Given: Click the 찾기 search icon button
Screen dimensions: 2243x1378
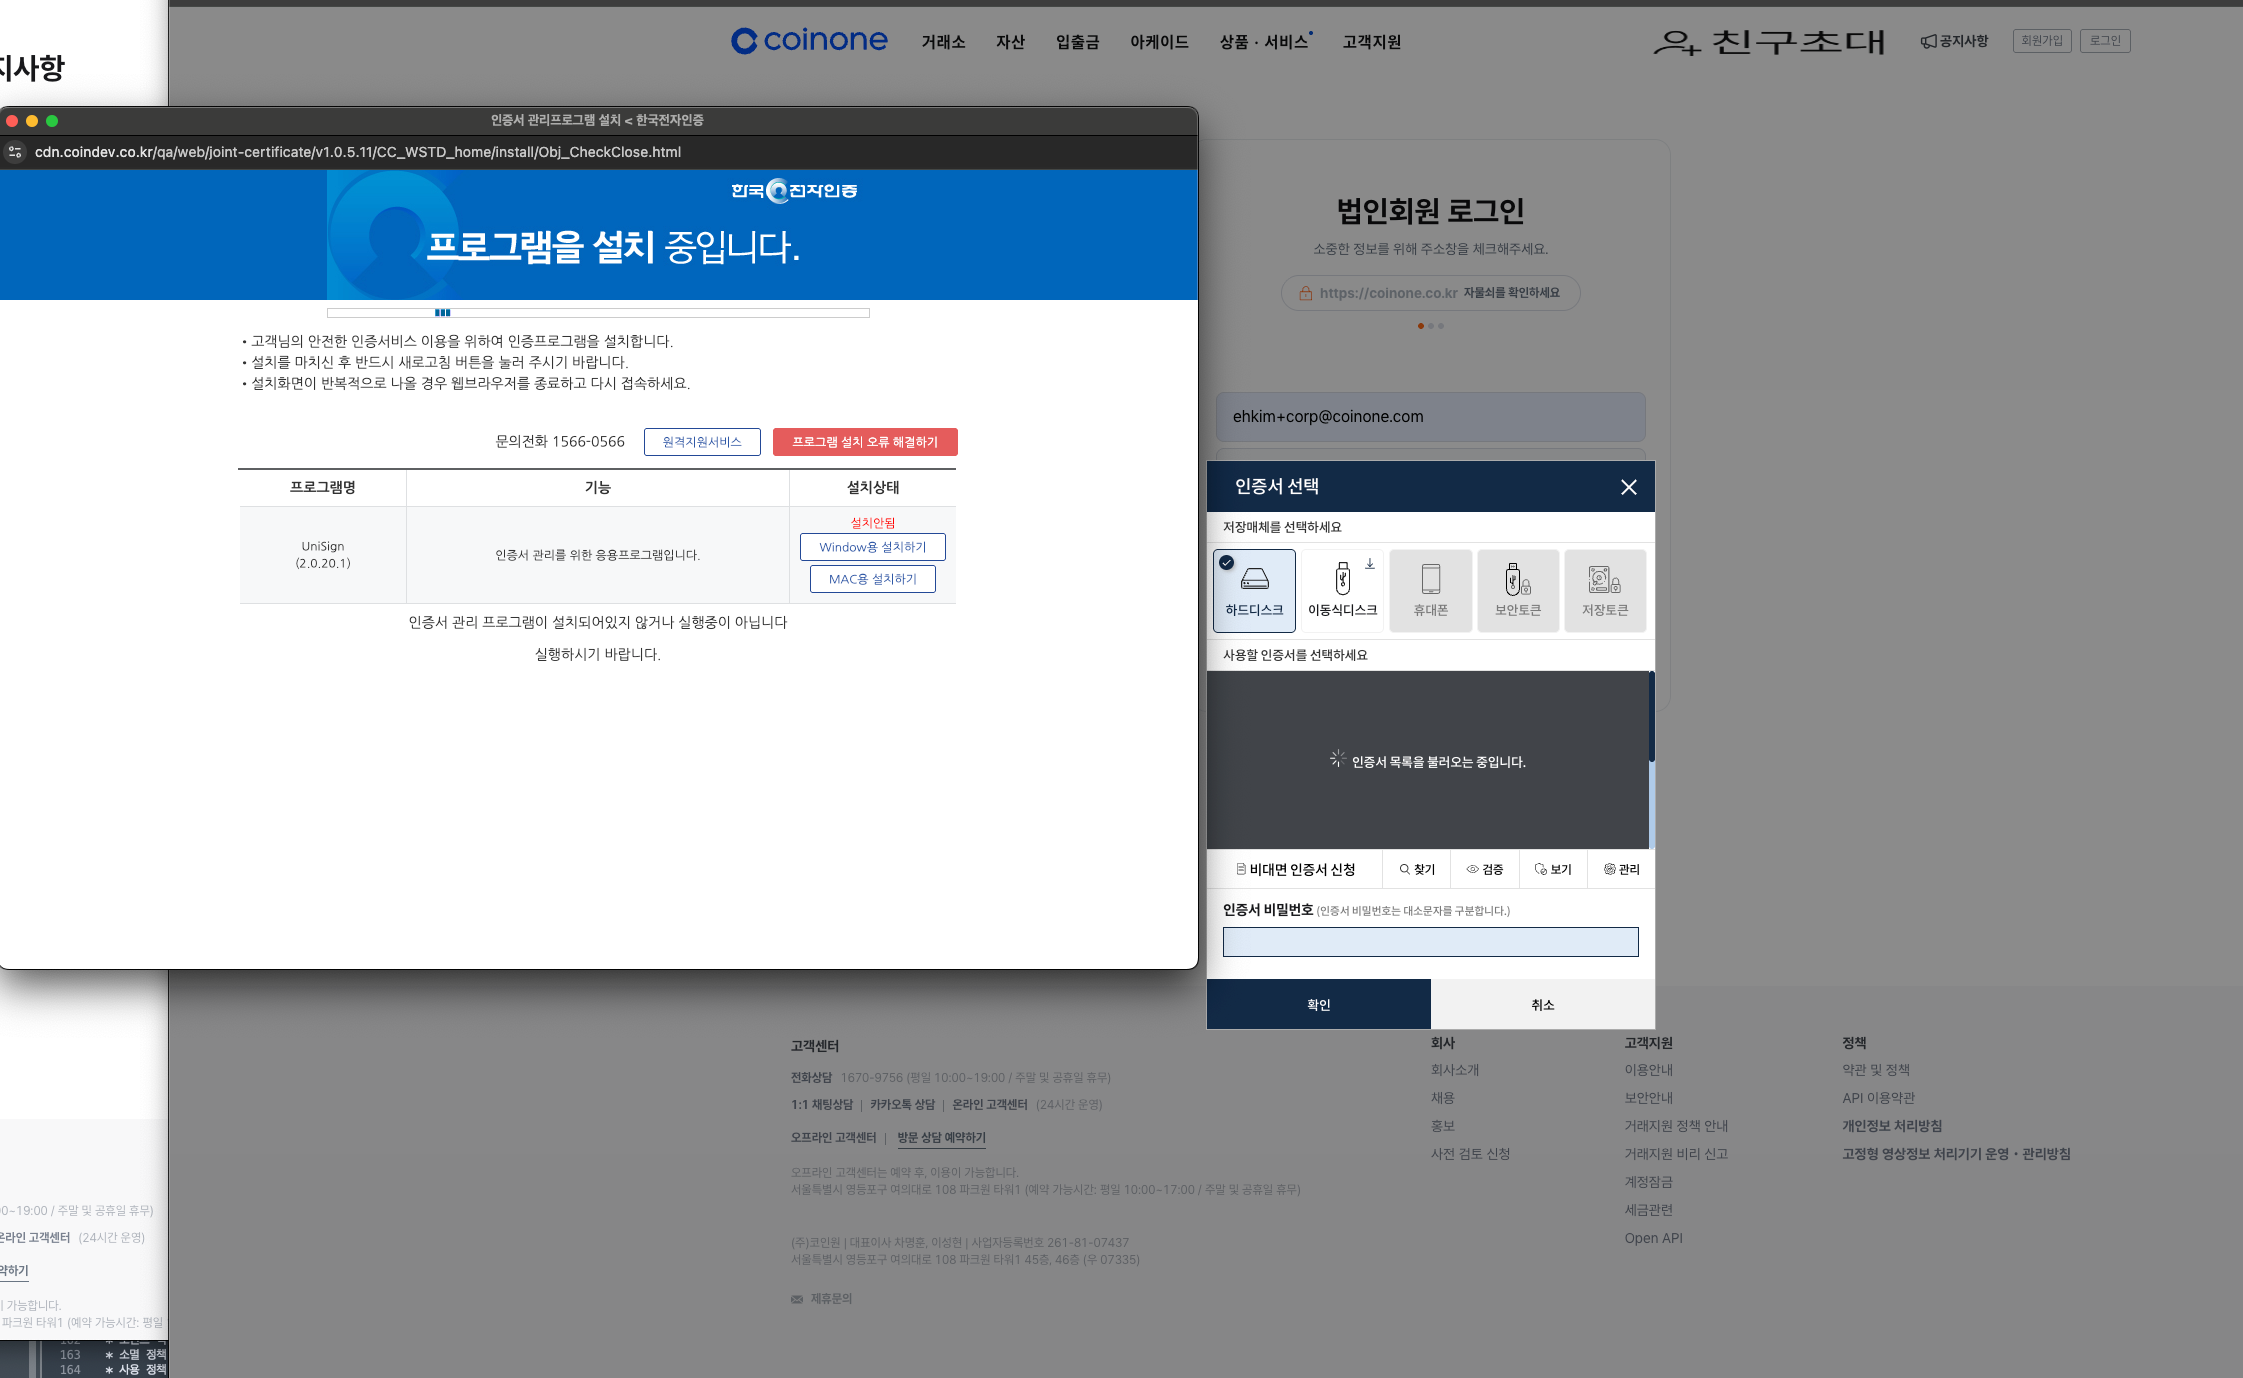Looking at the screenshot, I should (1417, 869).
